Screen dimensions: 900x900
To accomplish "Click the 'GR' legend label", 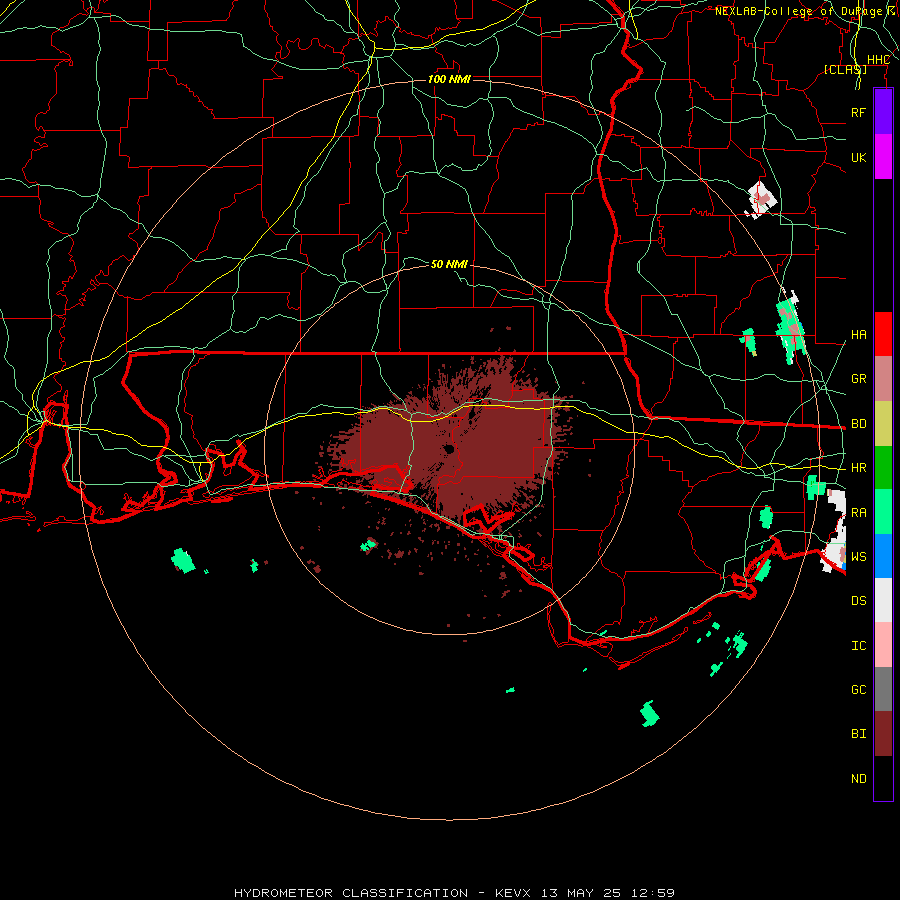I will click(858, 379).
